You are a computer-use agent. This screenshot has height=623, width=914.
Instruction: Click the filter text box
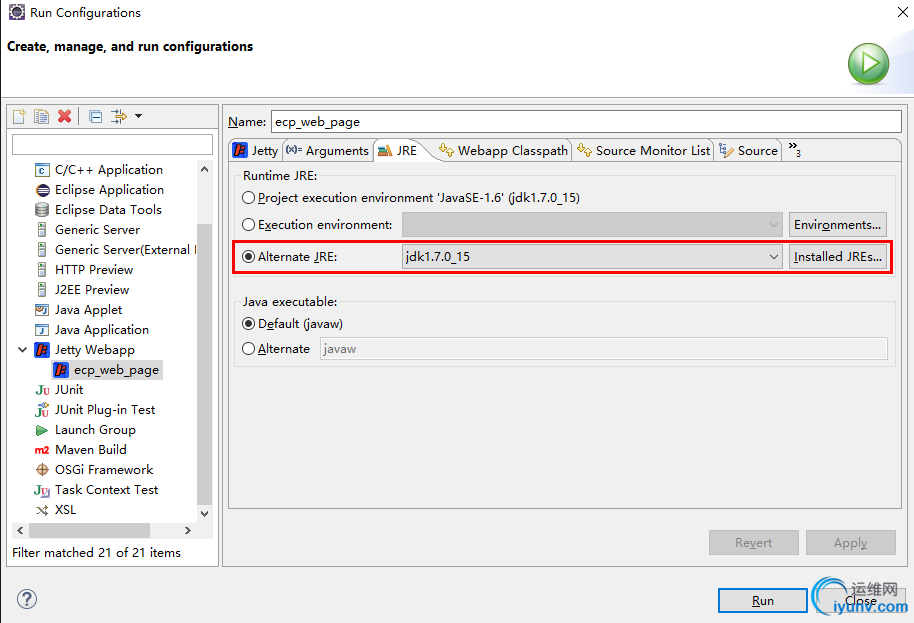113,144
